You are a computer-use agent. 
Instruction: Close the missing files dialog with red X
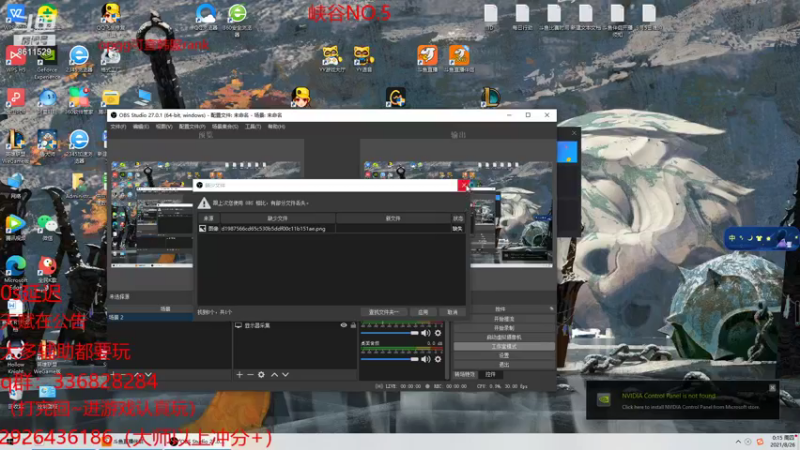pyautogui.click(x=463, y=185)
